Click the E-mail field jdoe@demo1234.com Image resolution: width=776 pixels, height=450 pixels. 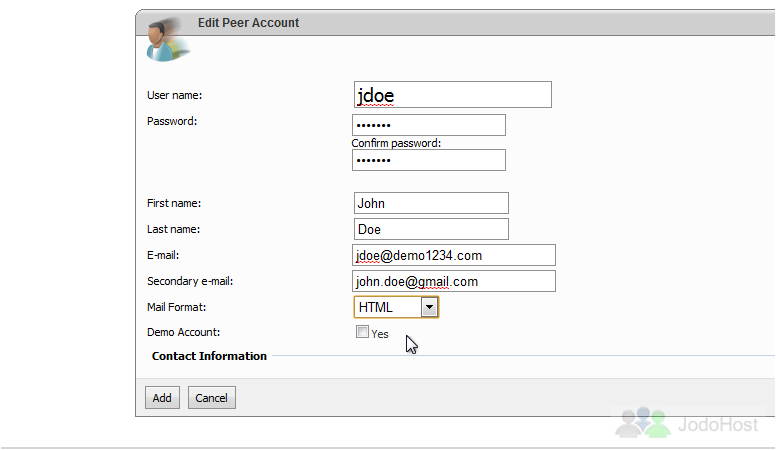click(x=454, y=255)
